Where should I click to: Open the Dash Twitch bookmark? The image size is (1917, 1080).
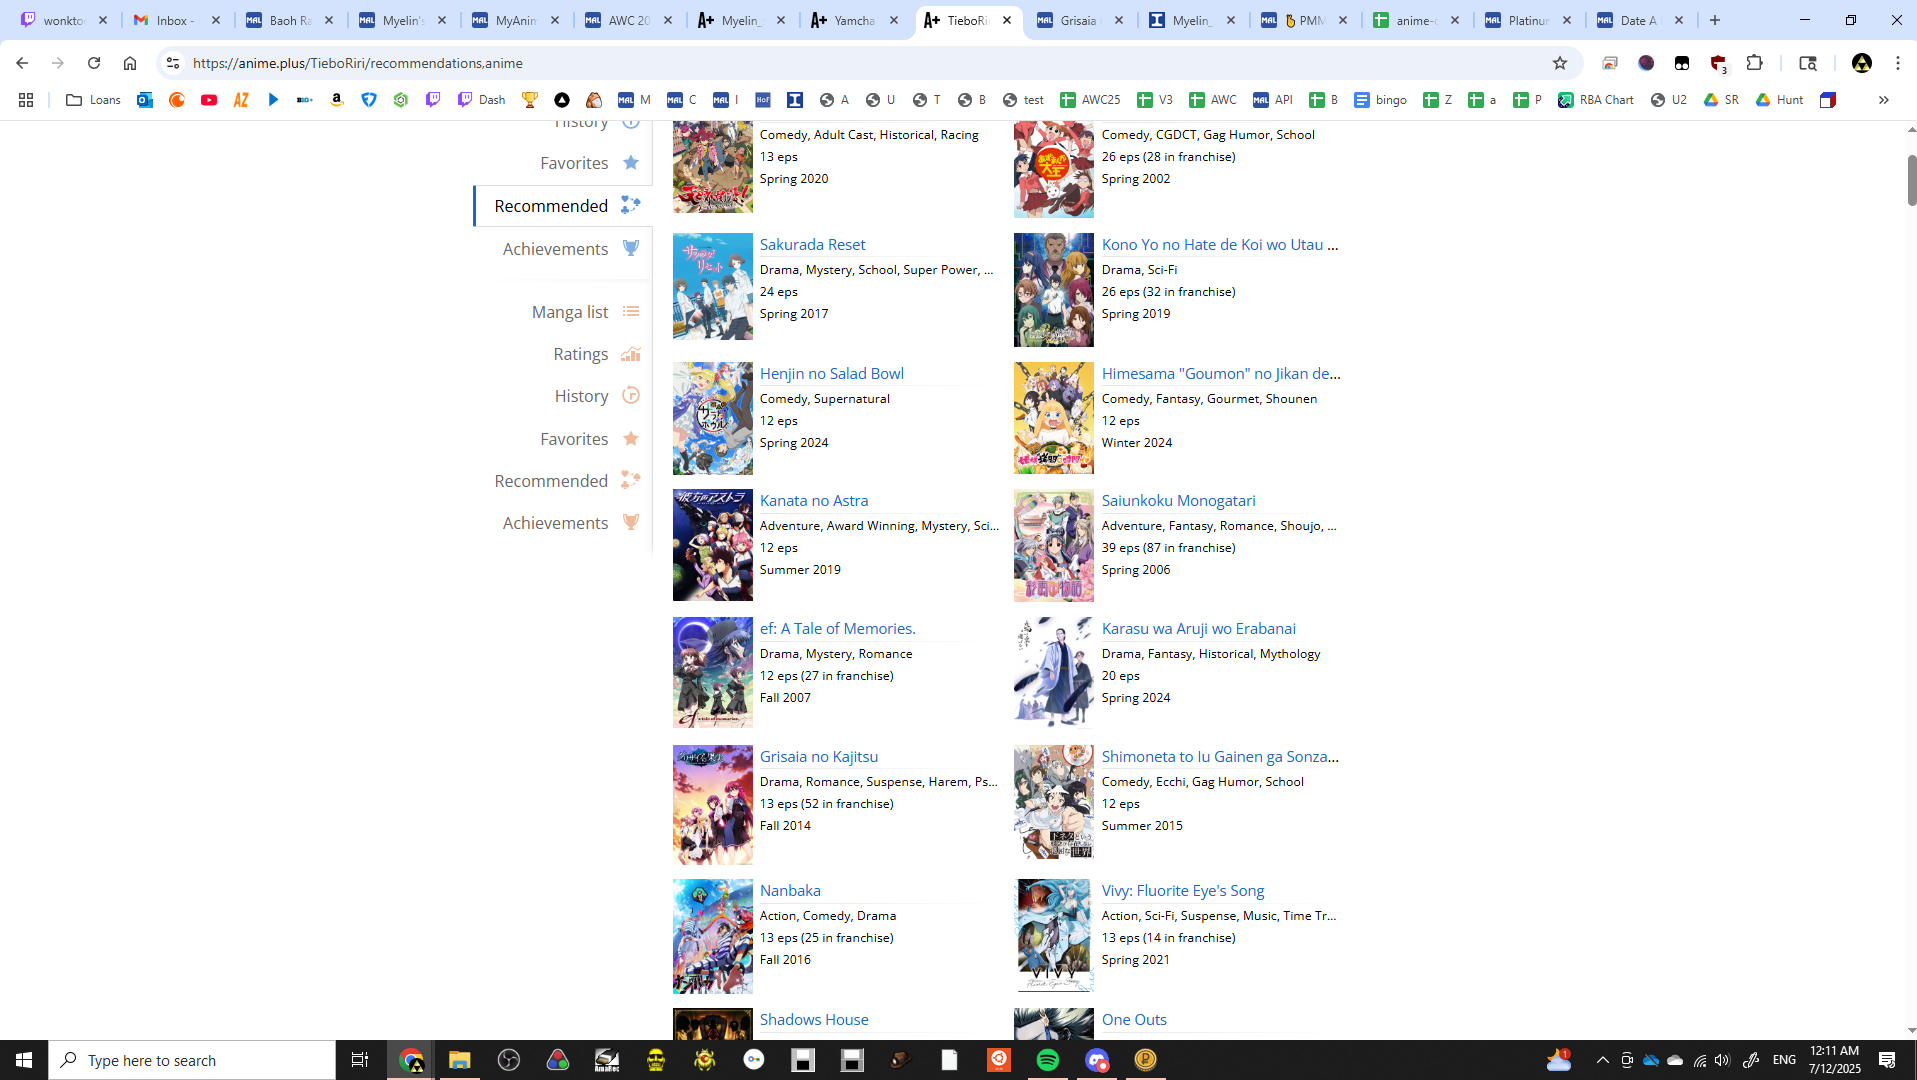pyautogui.click(x=481, y=100)
